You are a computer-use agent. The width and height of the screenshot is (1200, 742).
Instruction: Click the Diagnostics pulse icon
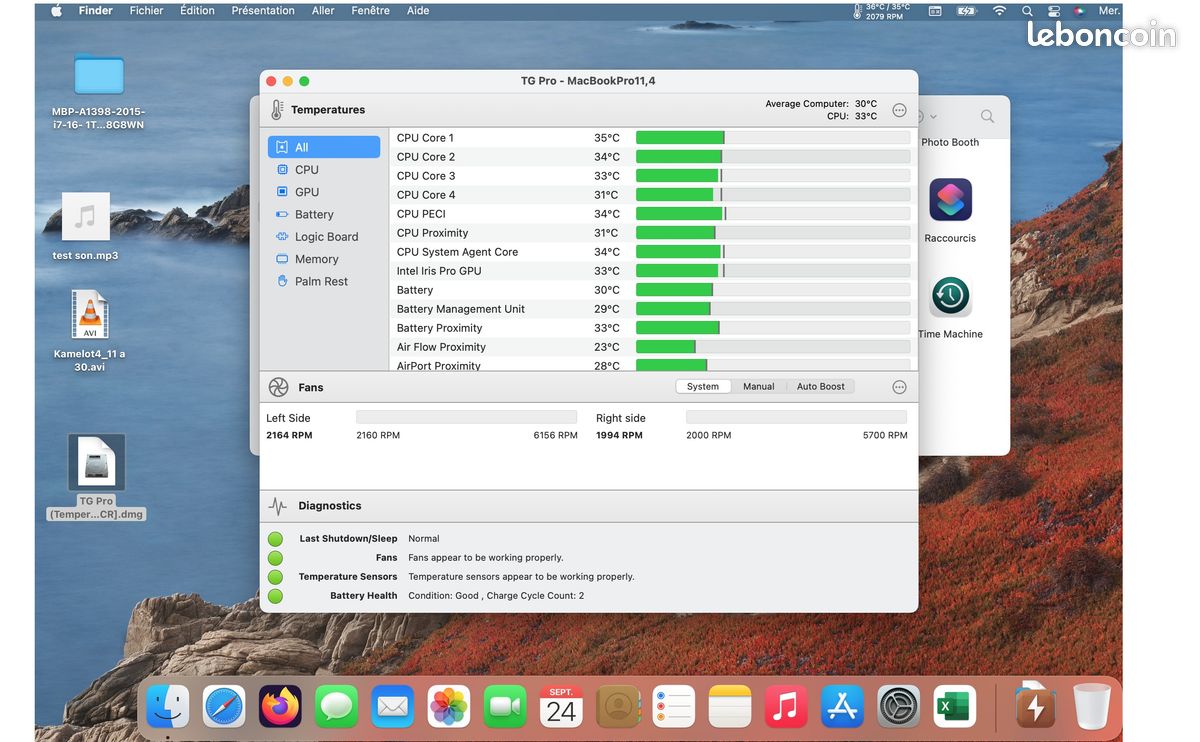278,506
